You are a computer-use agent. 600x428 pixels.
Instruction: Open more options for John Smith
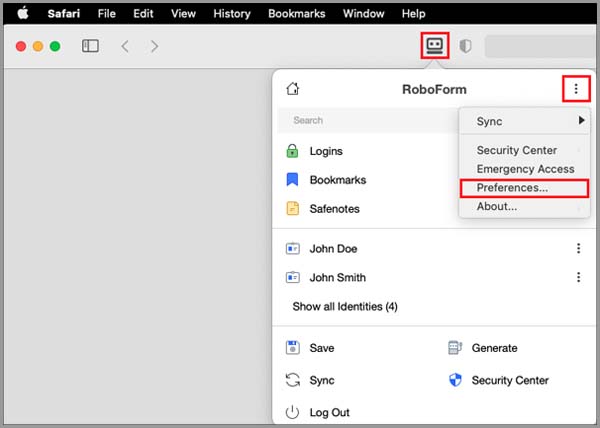[x=579, y=277]
